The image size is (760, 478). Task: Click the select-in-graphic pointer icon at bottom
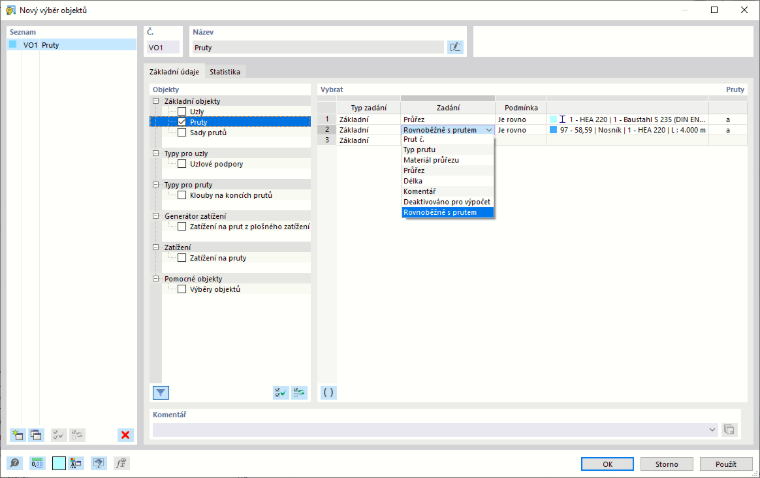98,463
